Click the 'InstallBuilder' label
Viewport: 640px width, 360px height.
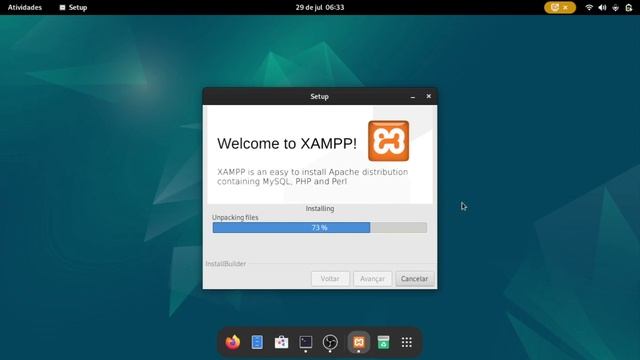(x=226, y=264)
